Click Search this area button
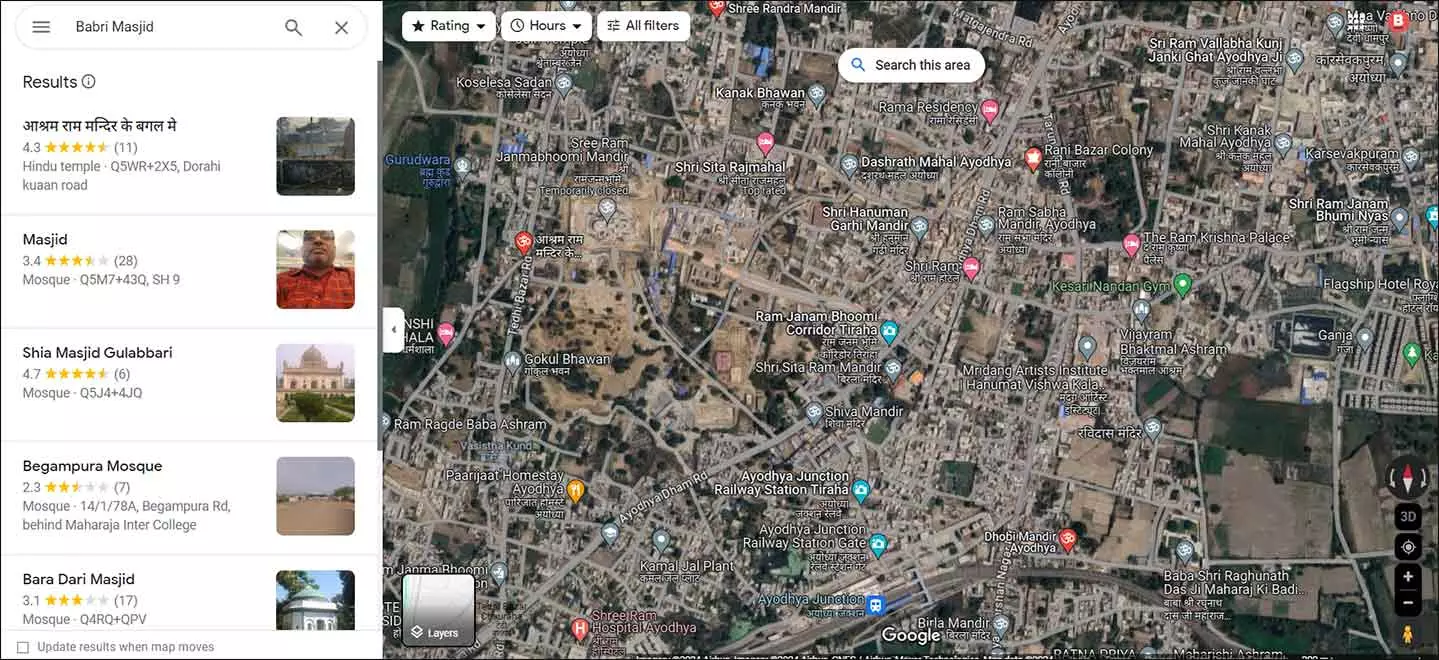This screenshot has width=1439, height=660. 910,65
